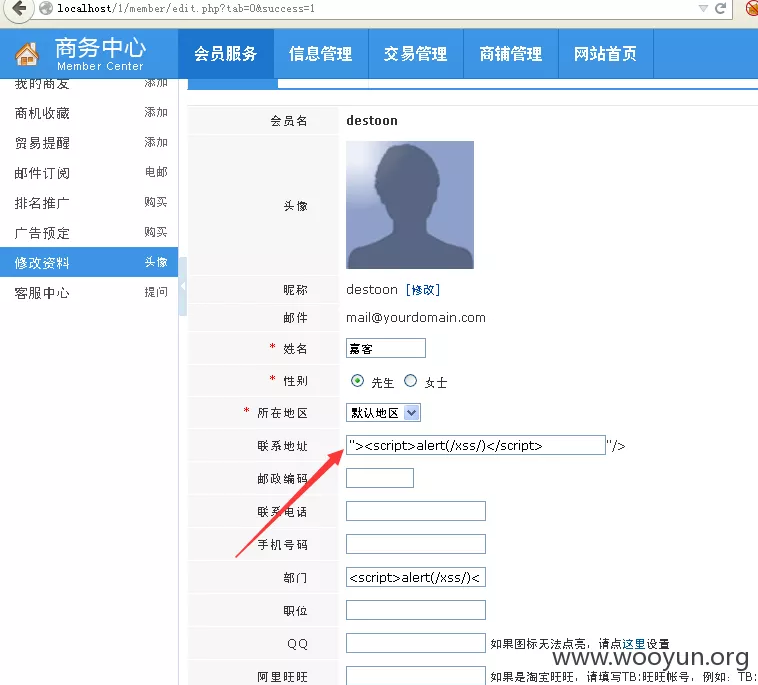
Task: Click the 阿里旺旺 input field
Action: (416, 675)
